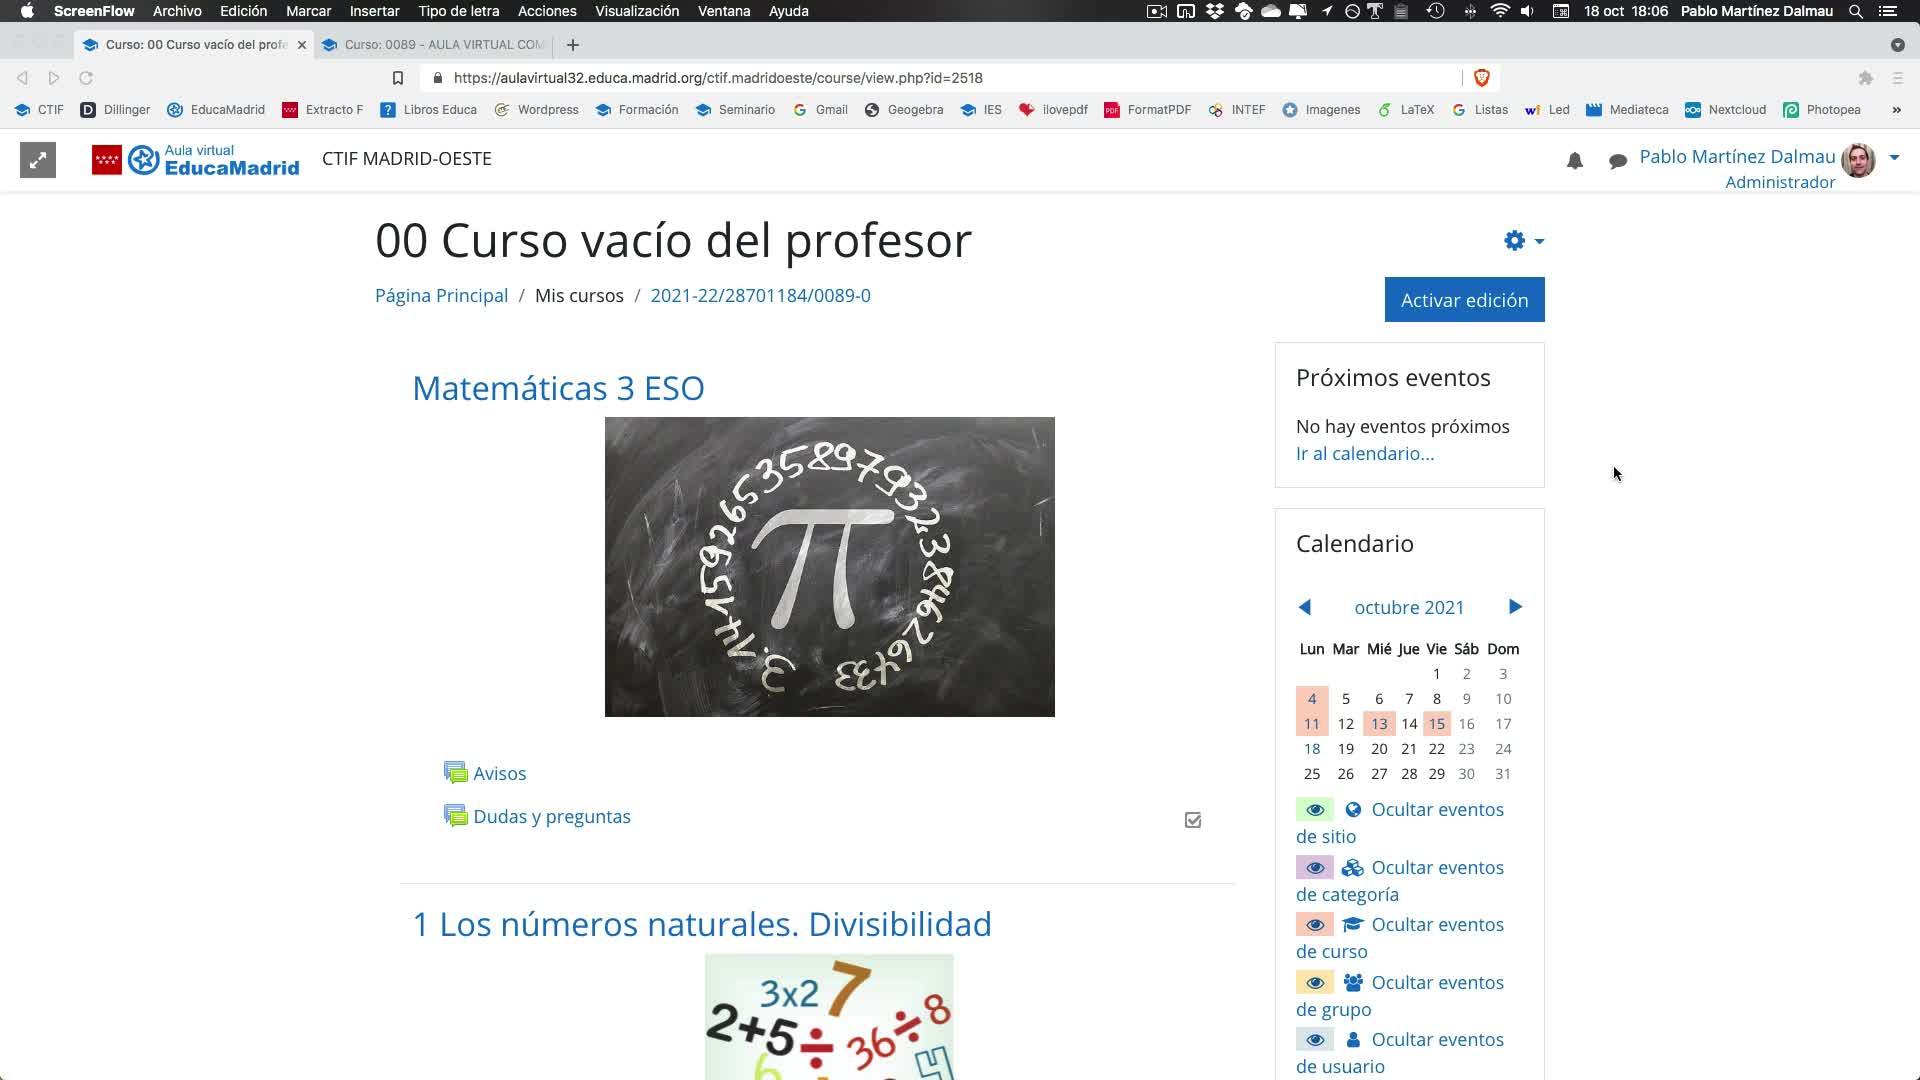Hide course events with the eye toggle

point(1314,925)
